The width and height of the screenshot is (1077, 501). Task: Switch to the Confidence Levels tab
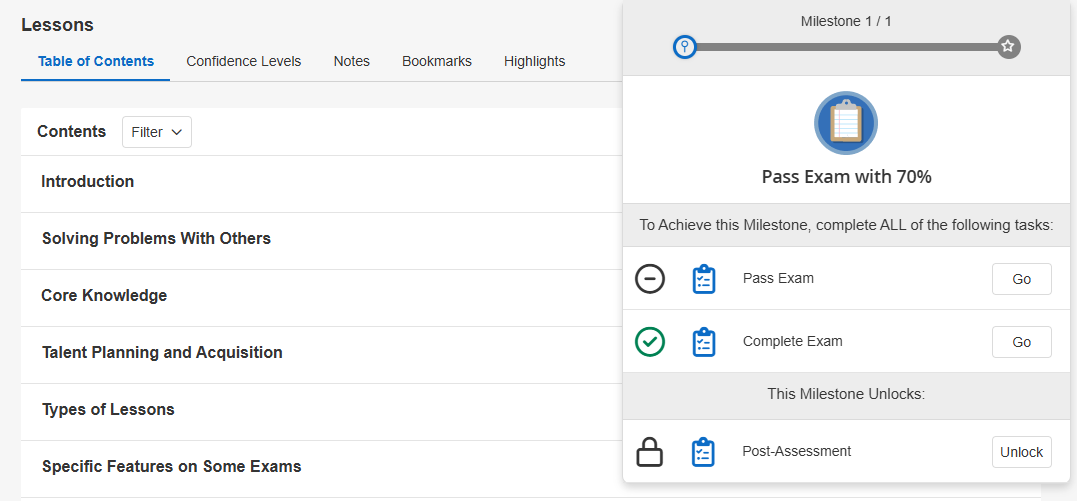tap(243, 61)
